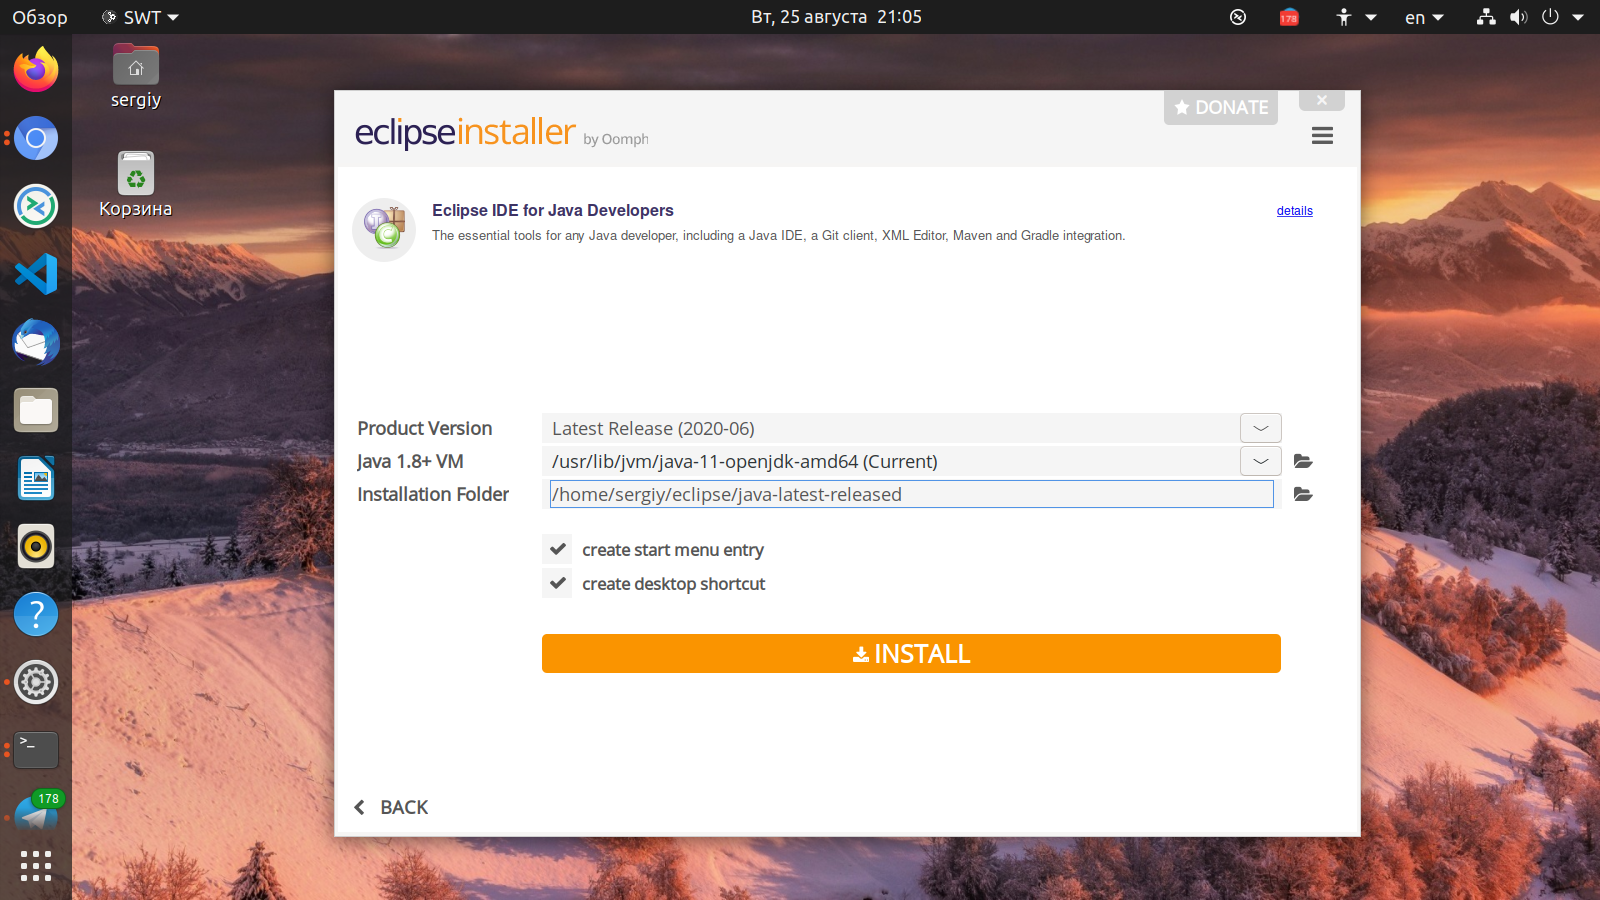Browse for the Installation Folder location
Screen dimensions: 1600x900
point(1302,494)
